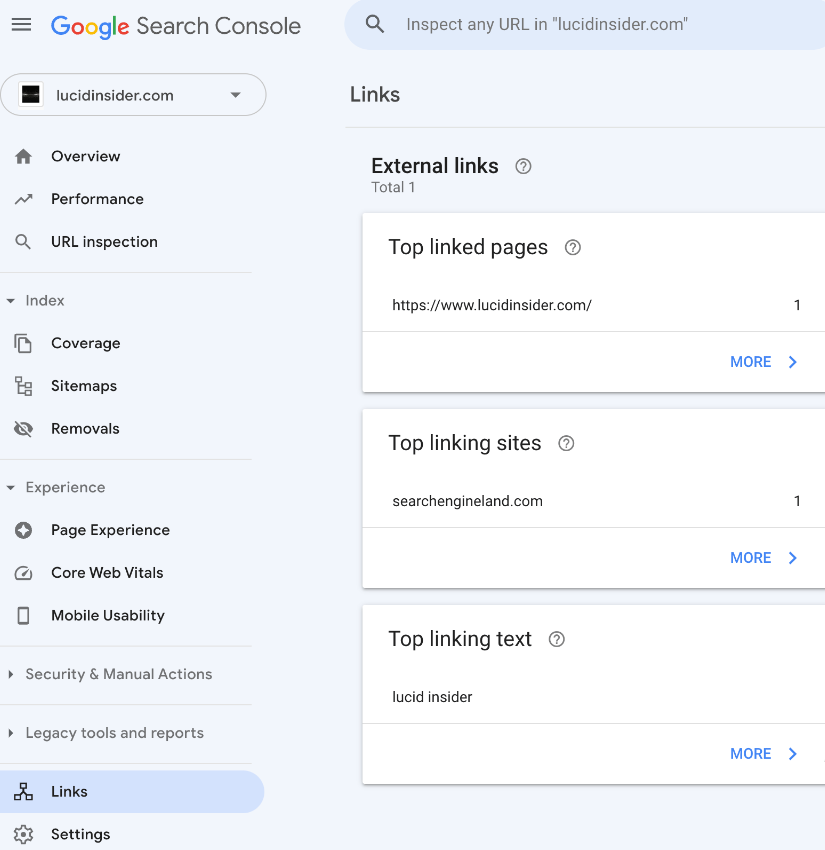Click help icon next to Top linked pages

click(573, 248)
